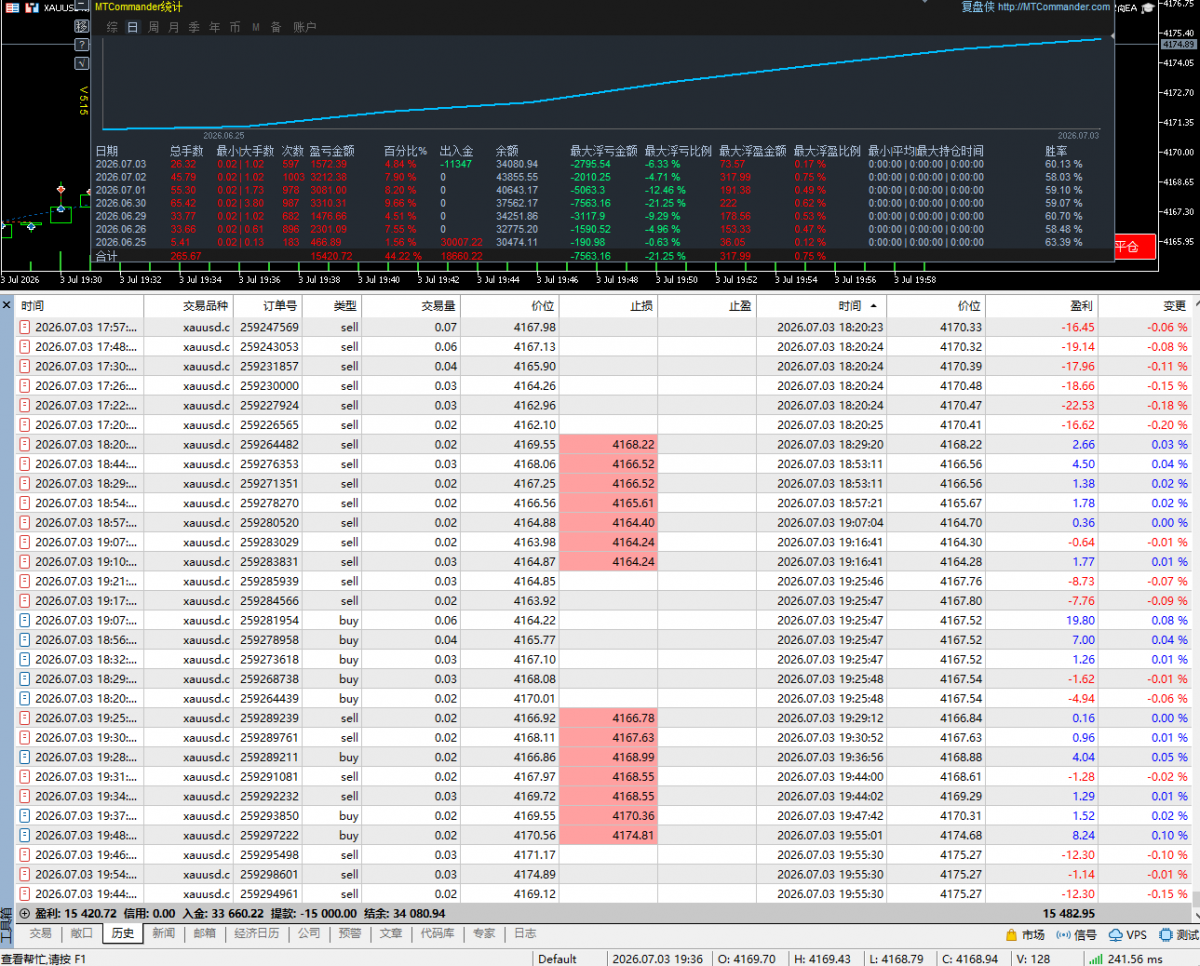
Task: Click the graduation cap EA icon
Action: (x=1148, y=8)
